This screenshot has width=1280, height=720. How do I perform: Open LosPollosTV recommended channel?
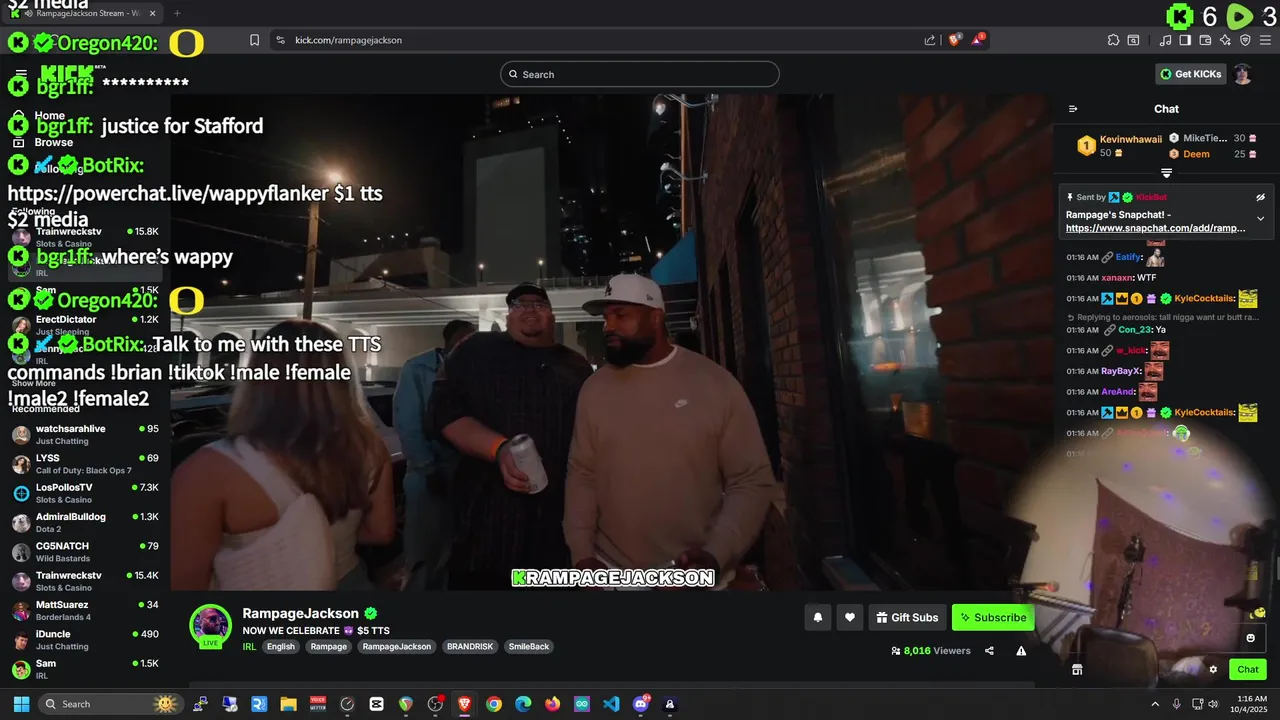click(85, 493)
